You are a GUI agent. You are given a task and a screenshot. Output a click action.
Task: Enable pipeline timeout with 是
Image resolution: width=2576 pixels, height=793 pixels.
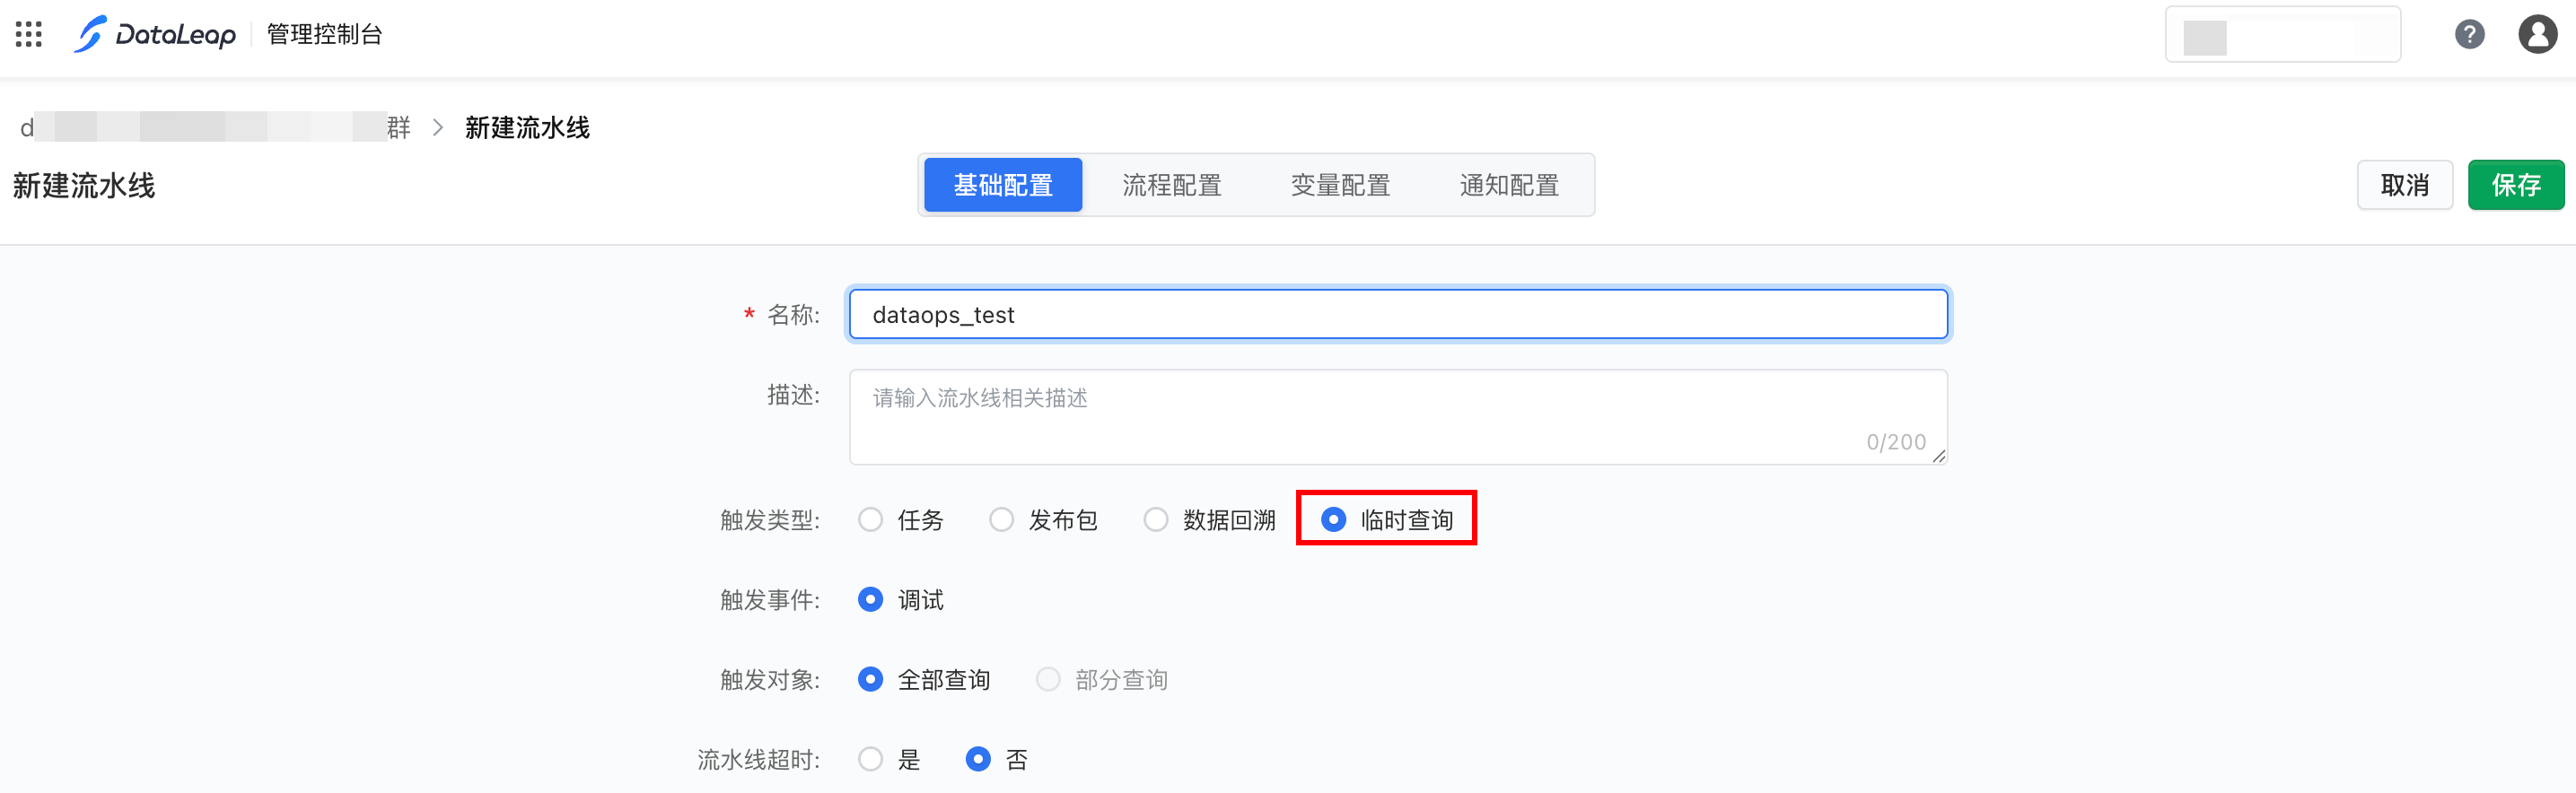click(871, 760)
